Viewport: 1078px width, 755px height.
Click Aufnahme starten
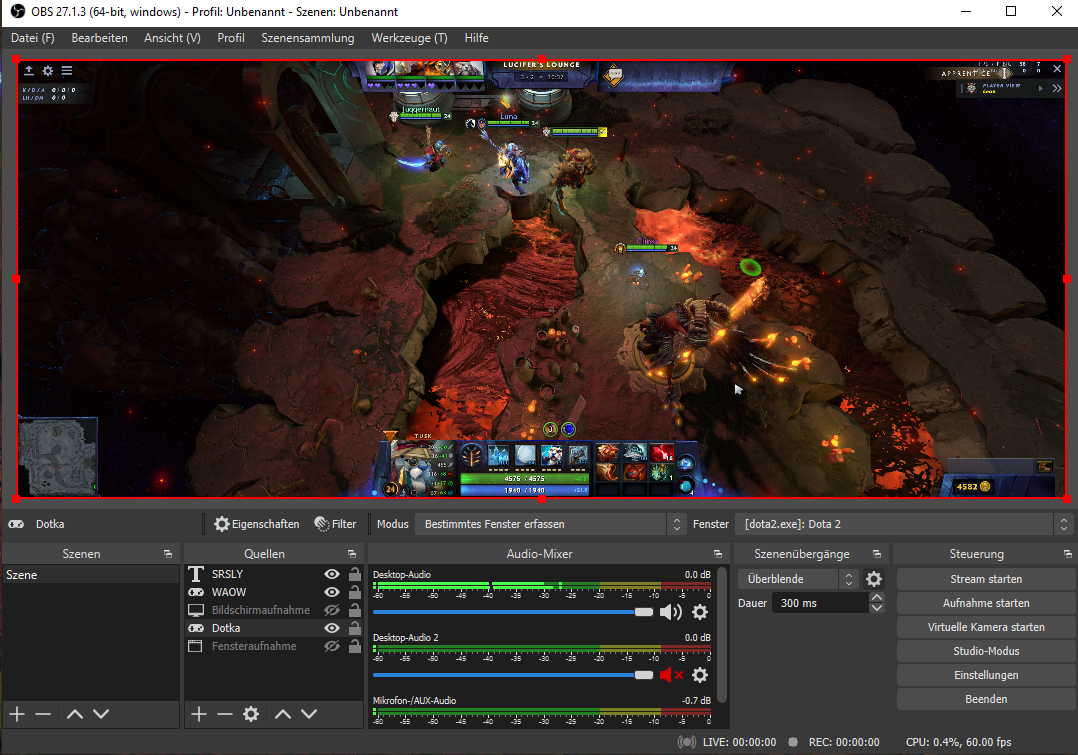986,603
